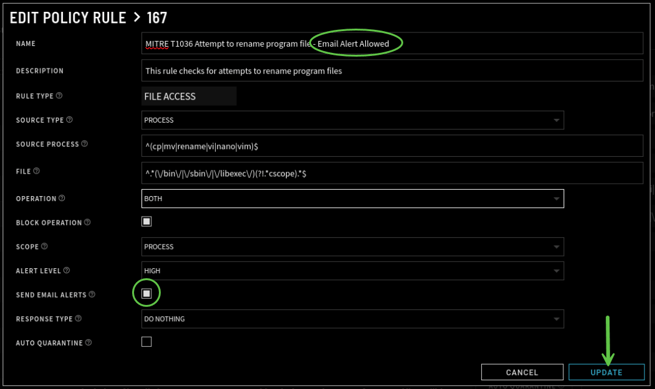Open the File field help icon

tap(36, 171)
